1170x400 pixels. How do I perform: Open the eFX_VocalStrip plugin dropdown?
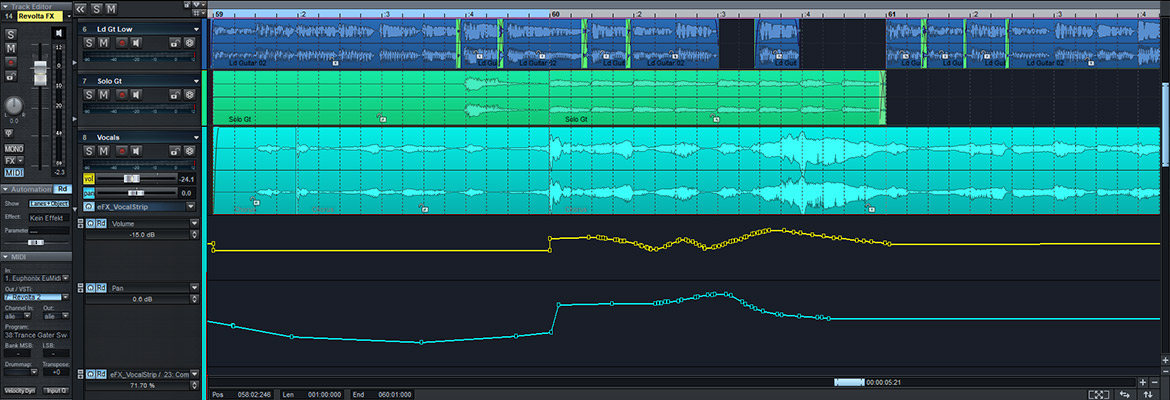[191, 206]
